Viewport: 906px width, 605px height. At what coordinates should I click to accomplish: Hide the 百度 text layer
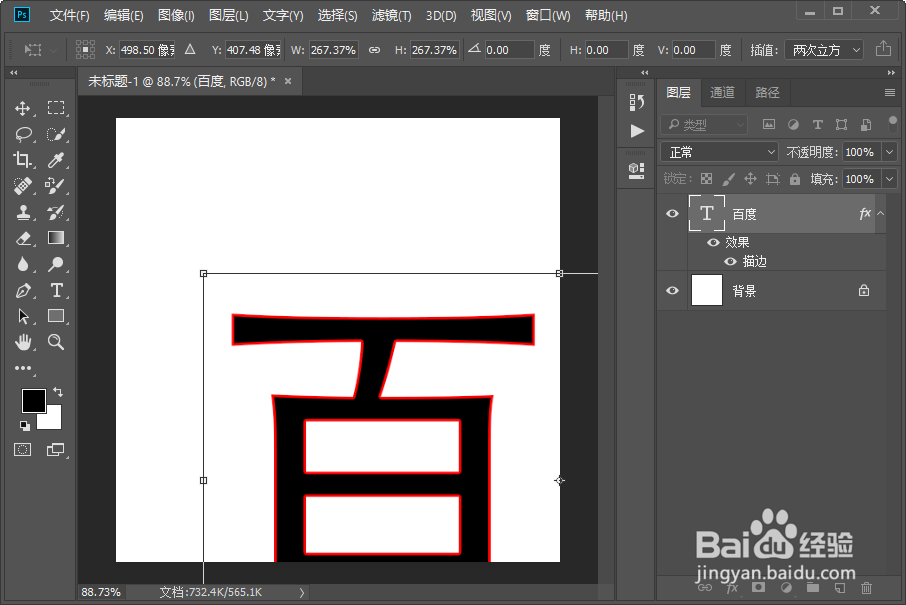672,214
